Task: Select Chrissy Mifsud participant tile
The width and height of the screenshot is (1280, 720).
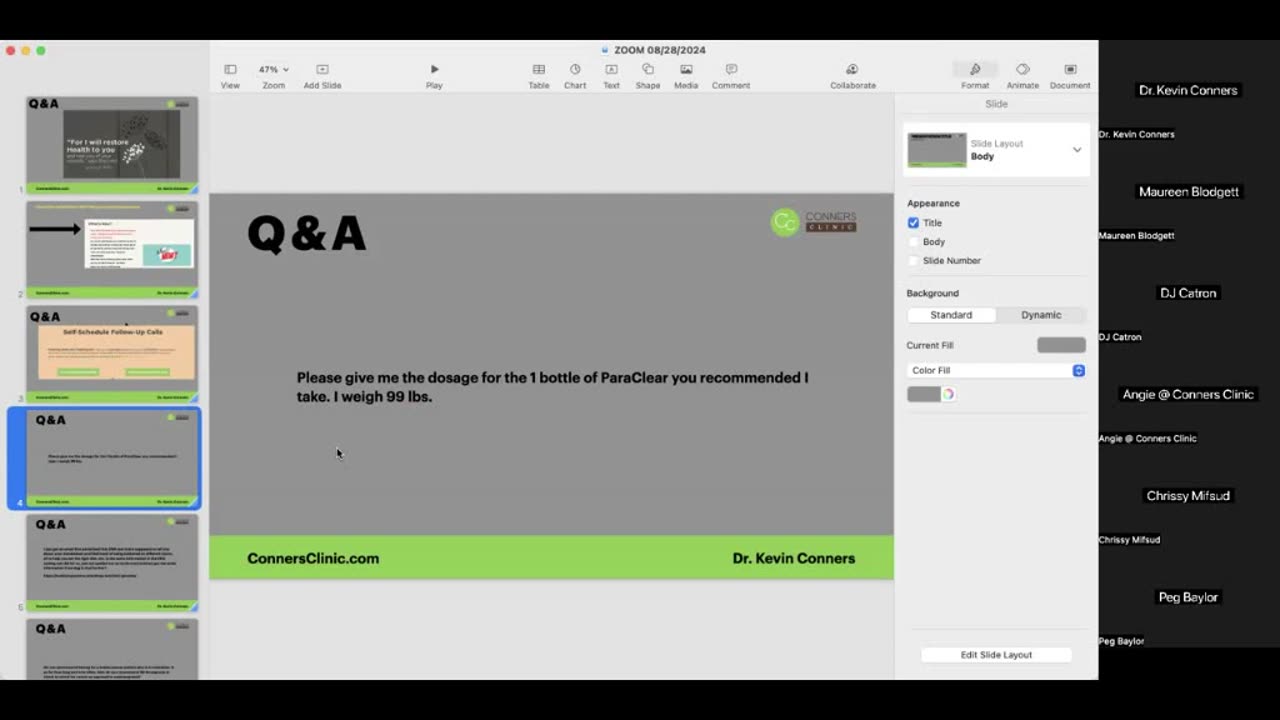Action: [x=1188, y=496]
